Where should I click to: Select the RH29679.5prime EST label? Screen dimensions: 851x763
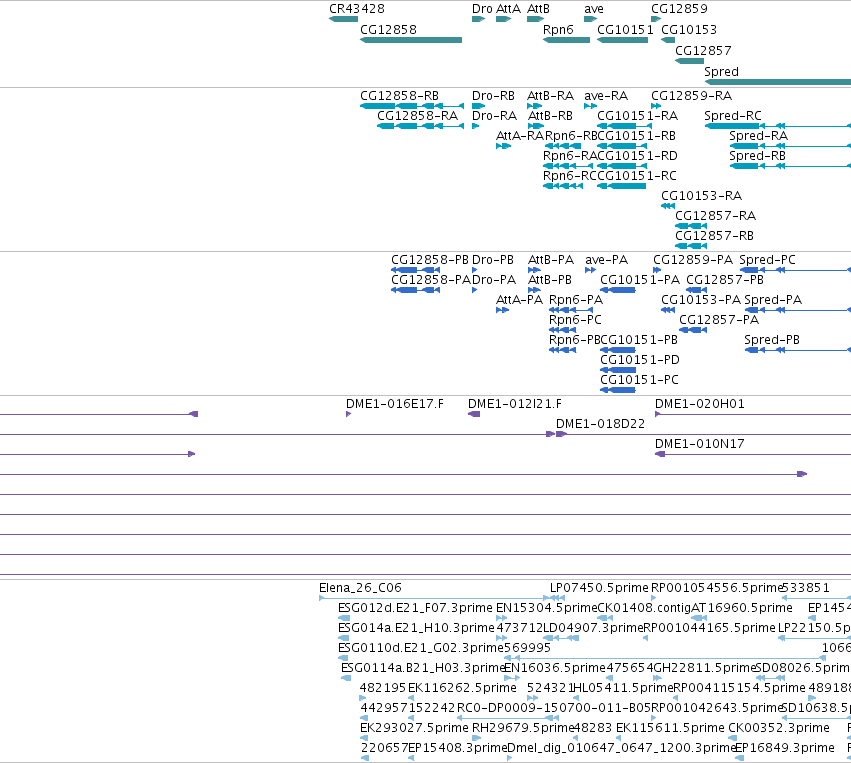(523, 728)
